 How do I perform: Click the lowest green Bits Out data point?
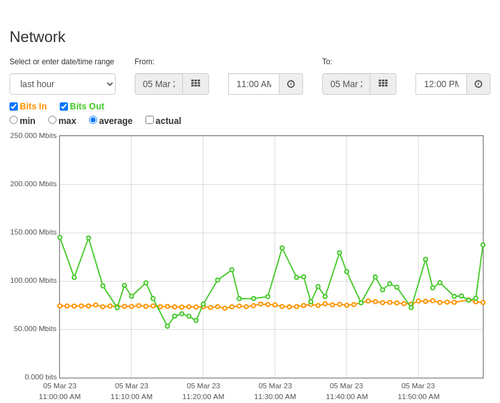pyautogui.click(x=167, y=326)
